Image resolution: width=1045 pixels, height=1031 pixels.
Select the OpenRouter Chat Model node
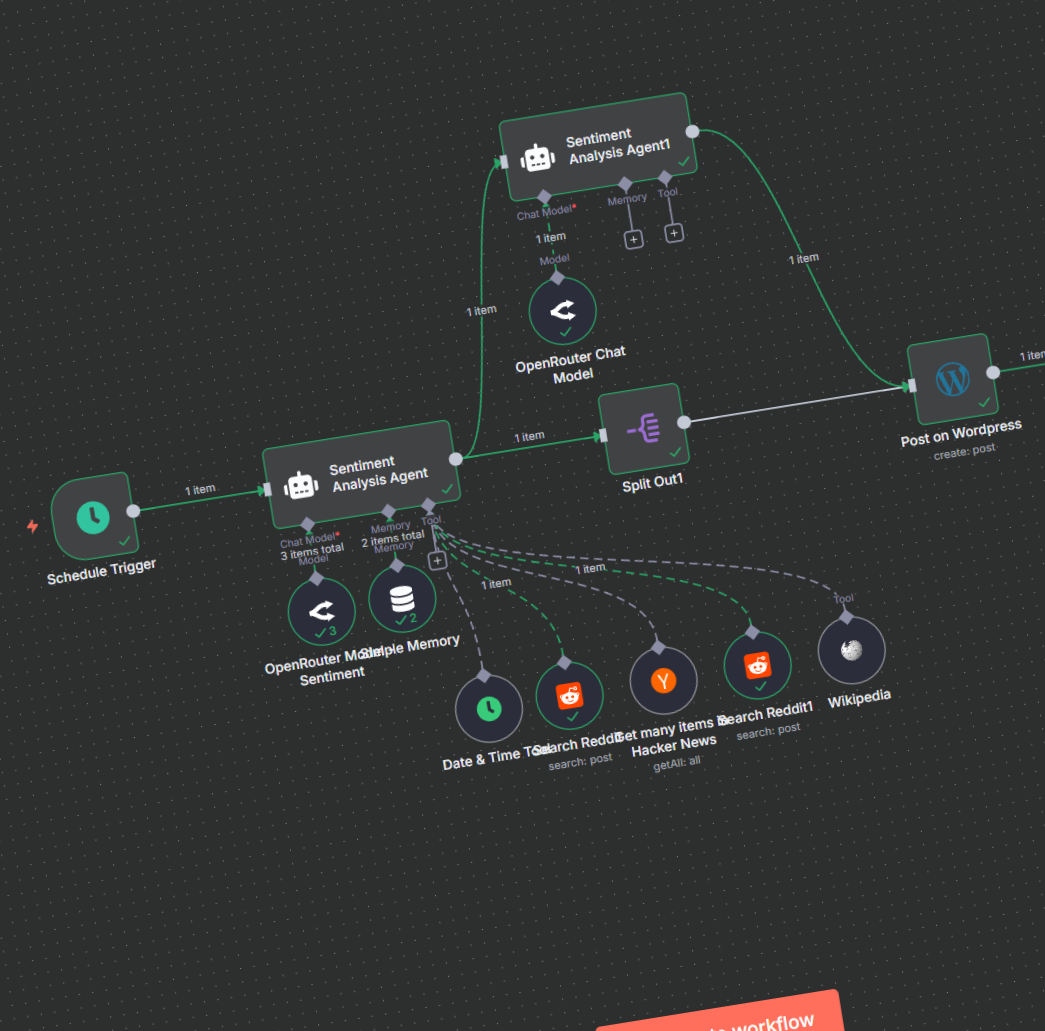point(562,310)
